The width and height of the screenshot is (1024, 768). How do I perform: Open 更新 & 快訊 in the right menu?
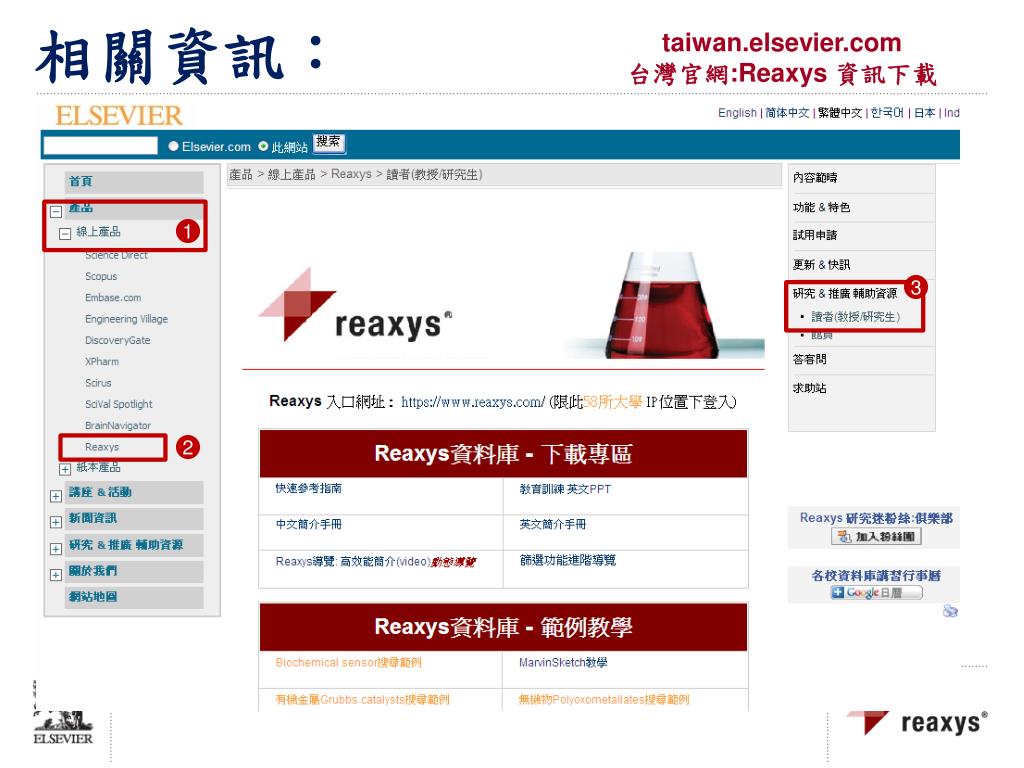822,264
